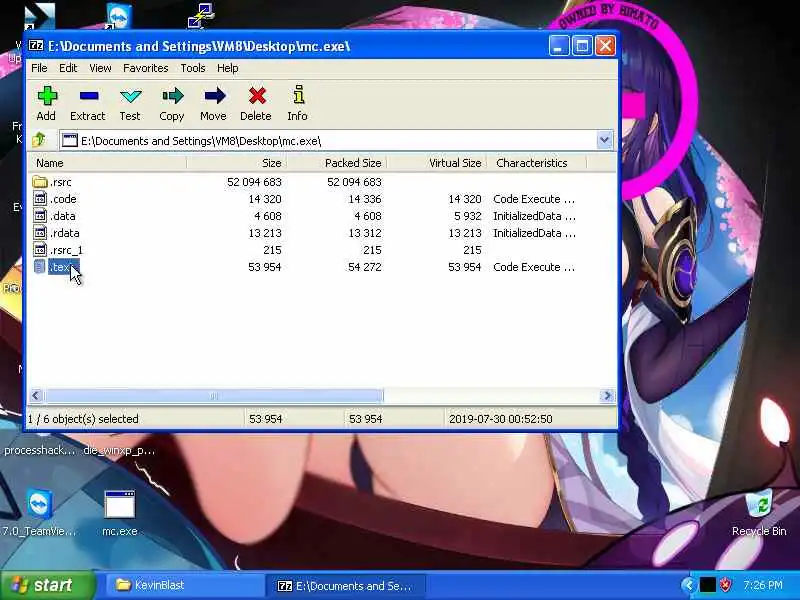Select the .code file icon
800x600 pixels.
point(40,198)
